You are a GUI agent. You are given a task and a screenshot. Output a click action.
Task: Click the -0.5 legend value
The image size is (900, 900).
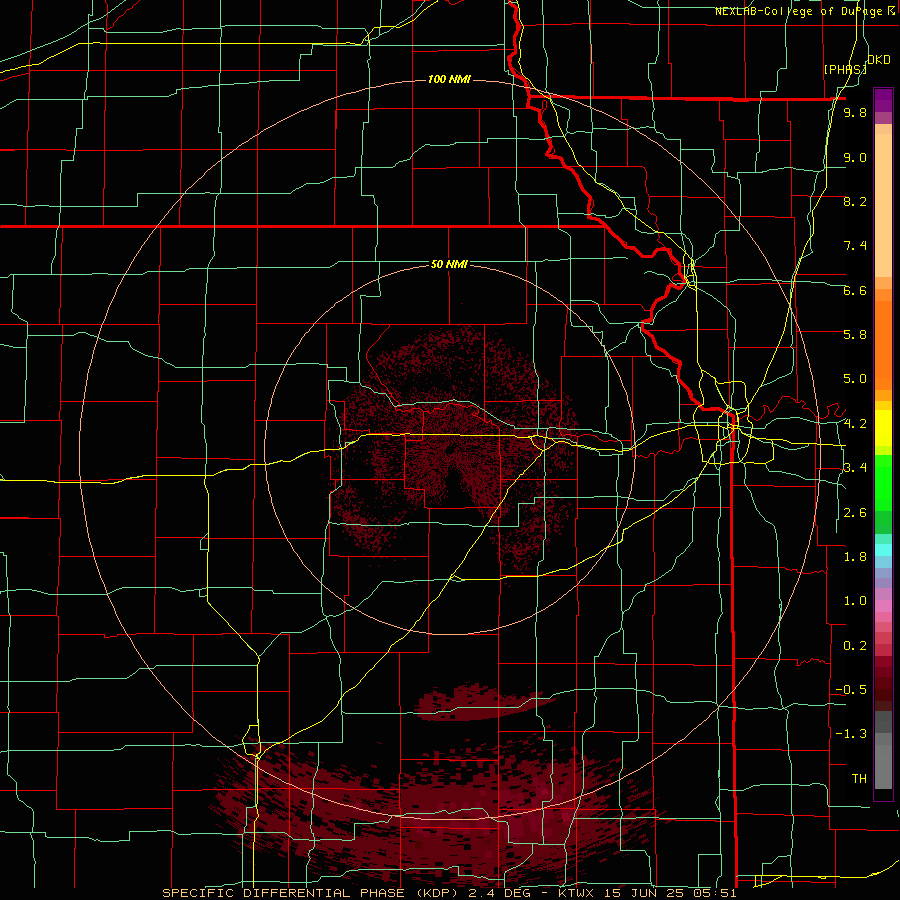[x=852, y=690]
